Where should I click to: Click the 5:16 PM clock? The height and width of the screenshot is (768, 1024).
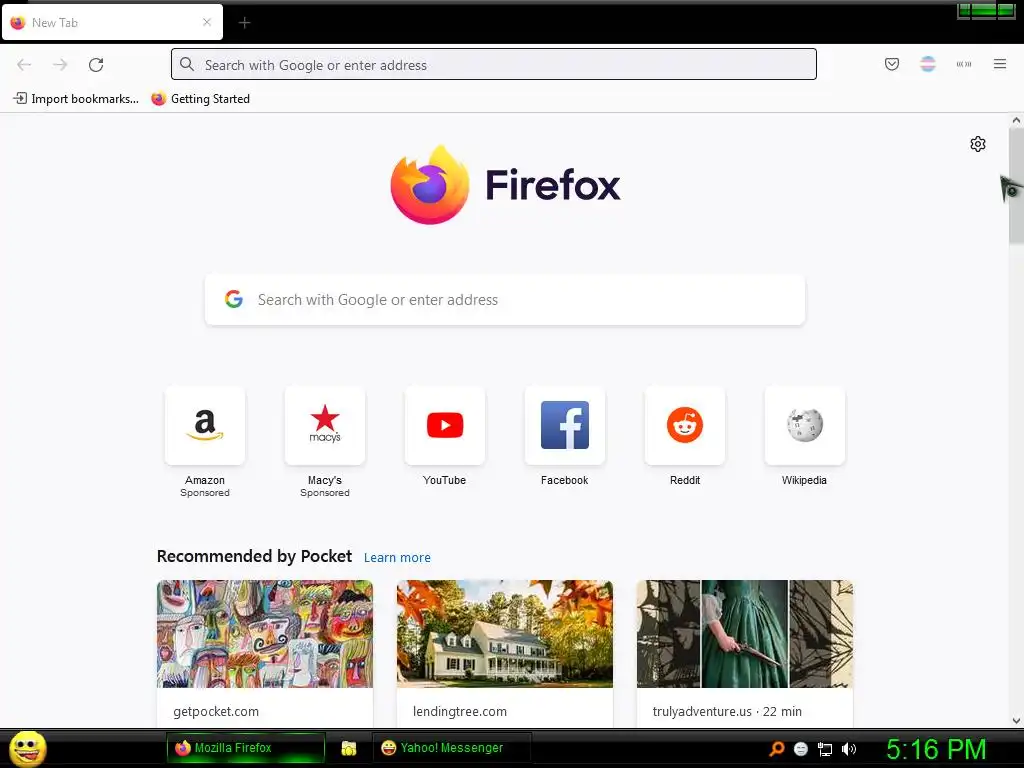coord(936,749)
